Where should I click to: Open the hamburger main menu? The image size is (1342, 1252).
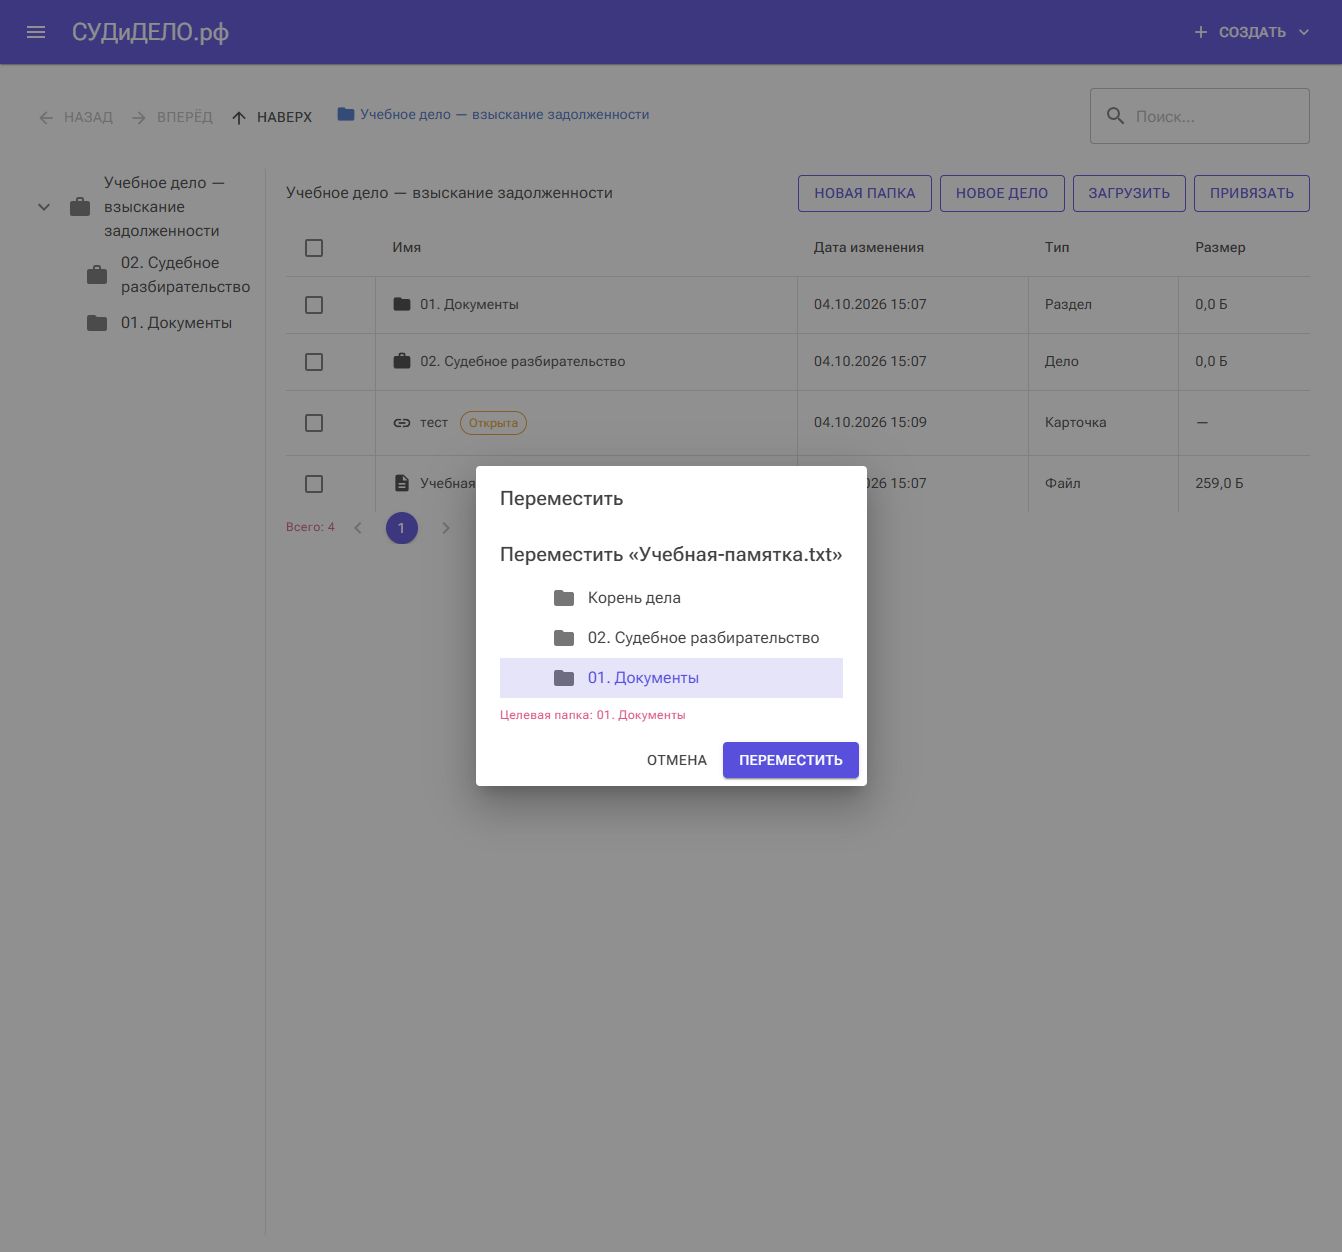click(36, 32)
